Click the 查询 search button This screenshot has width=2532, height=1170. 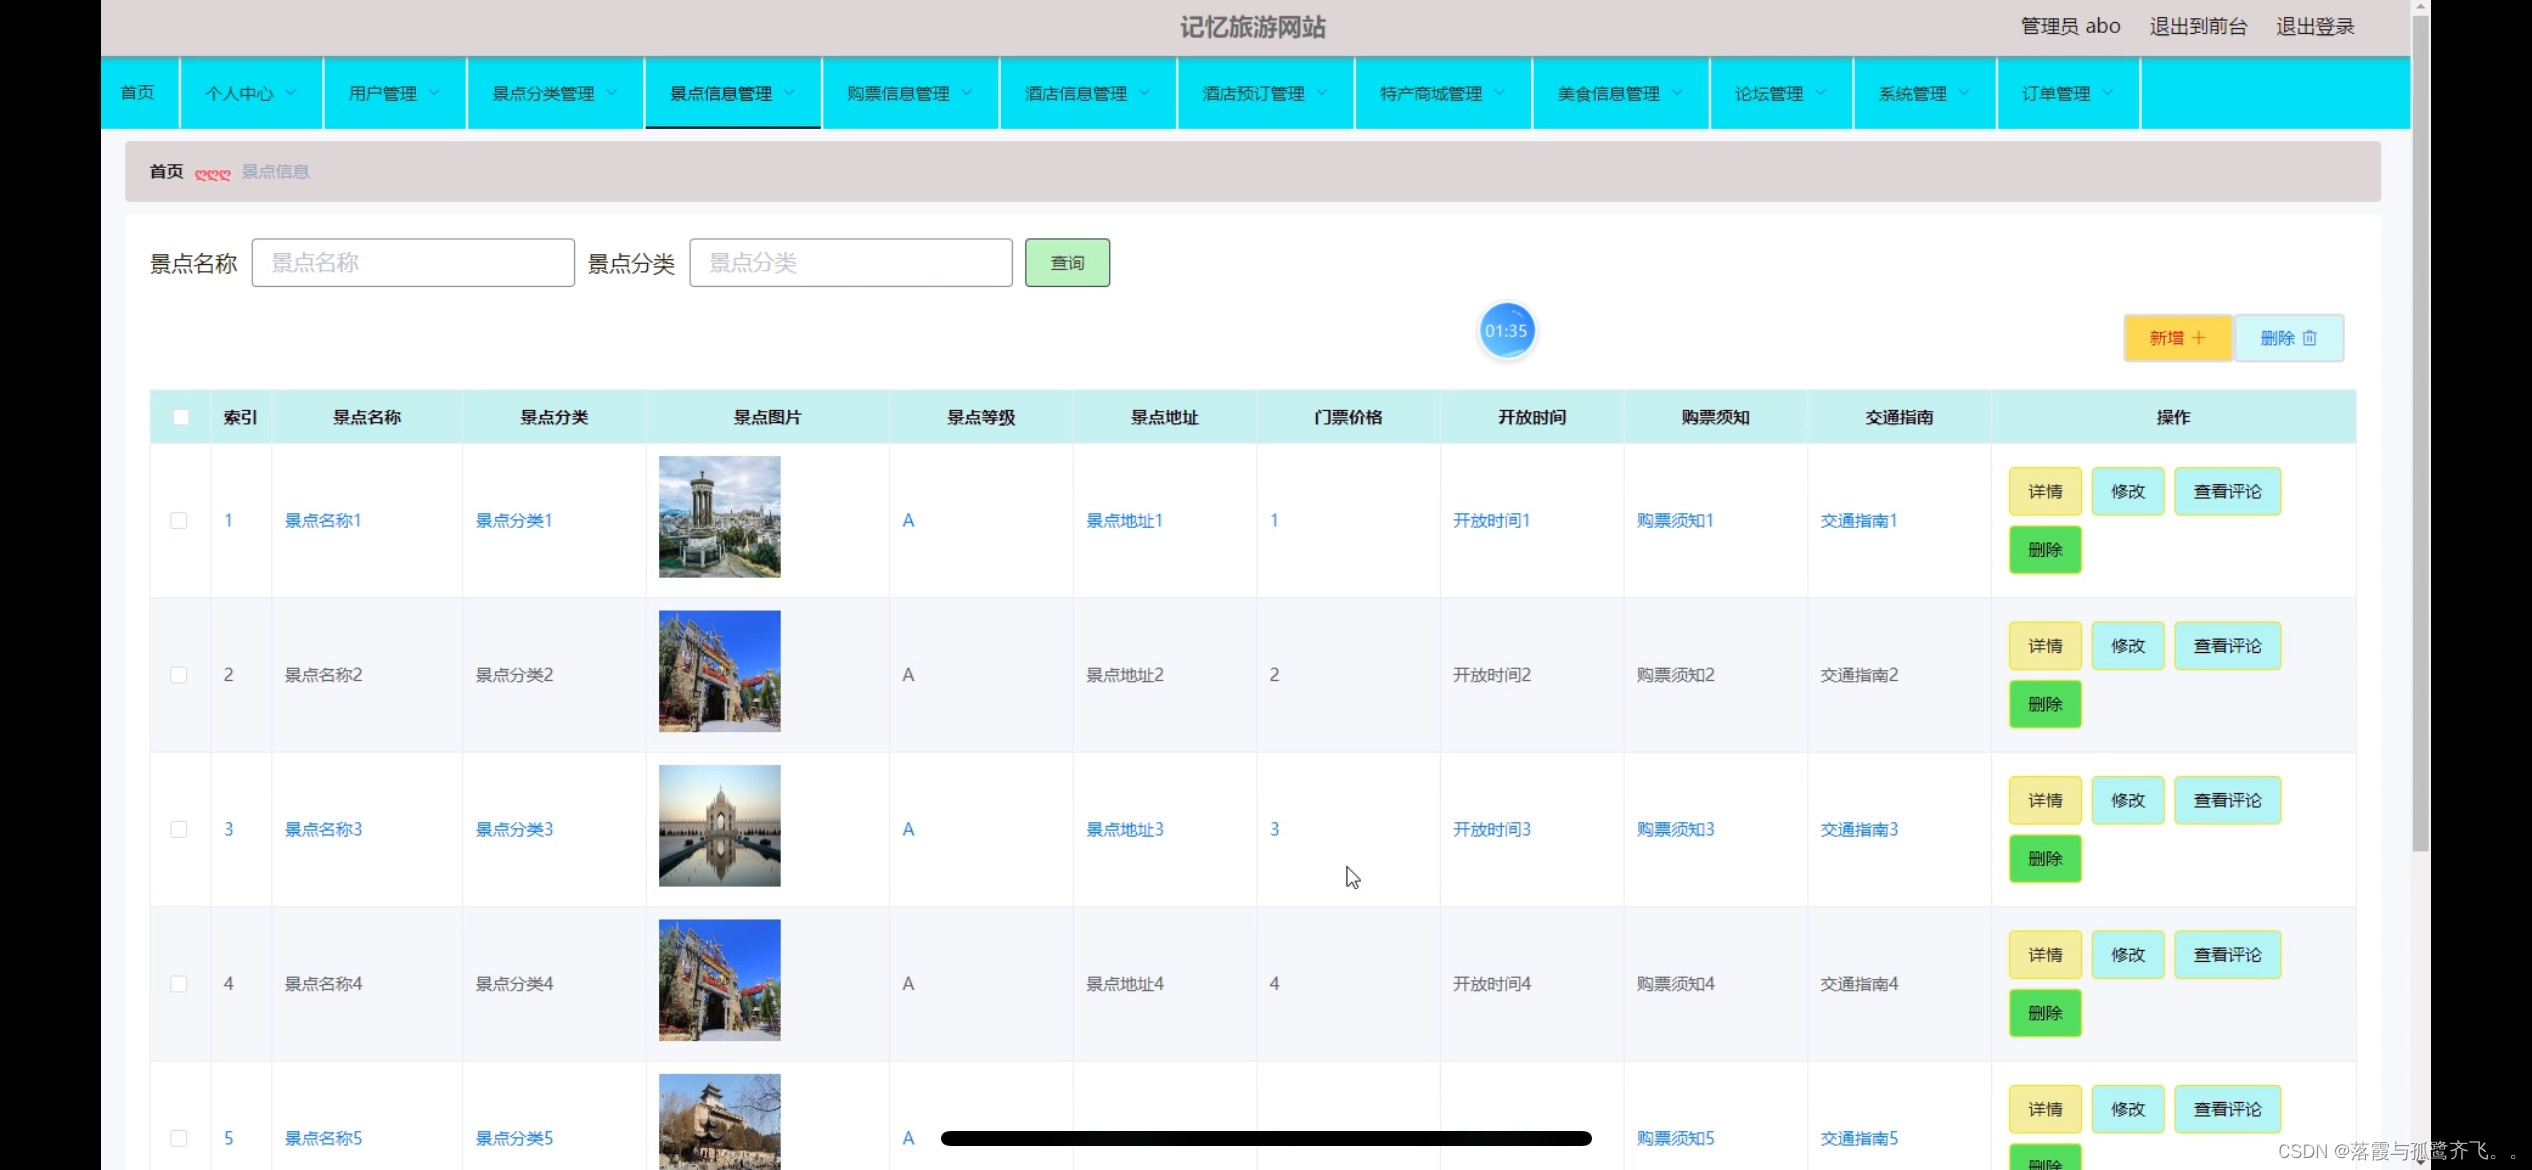(1067, 263)
